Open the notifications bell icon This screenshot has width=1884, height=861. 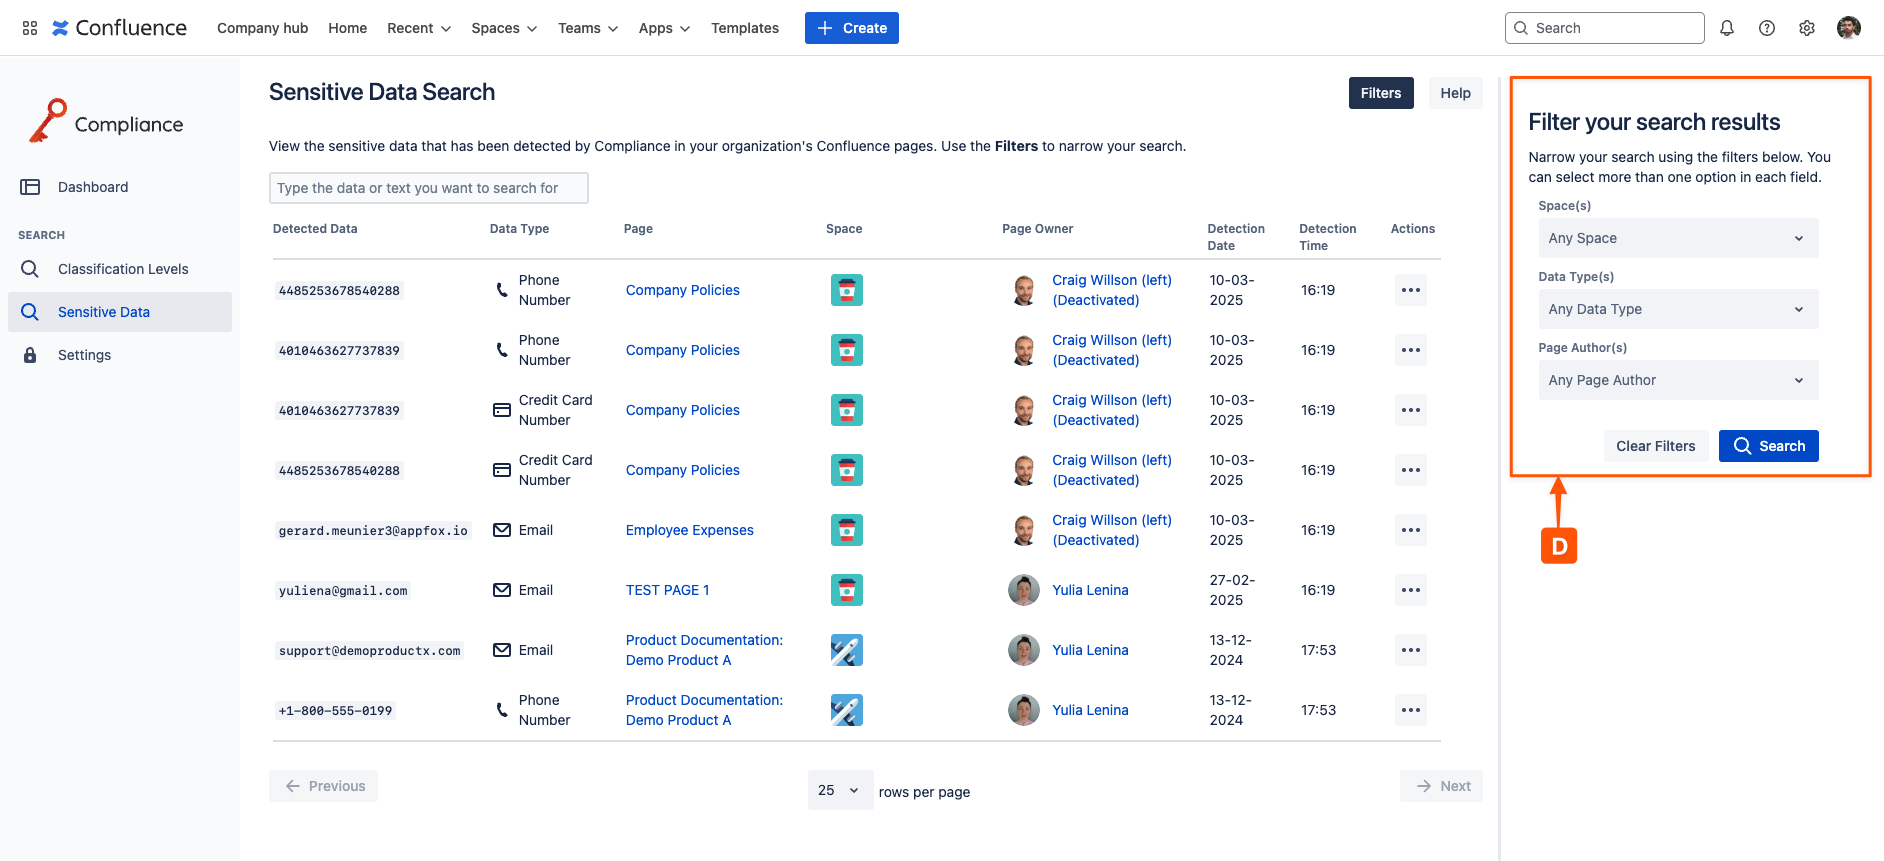[x=1726, y=28]
